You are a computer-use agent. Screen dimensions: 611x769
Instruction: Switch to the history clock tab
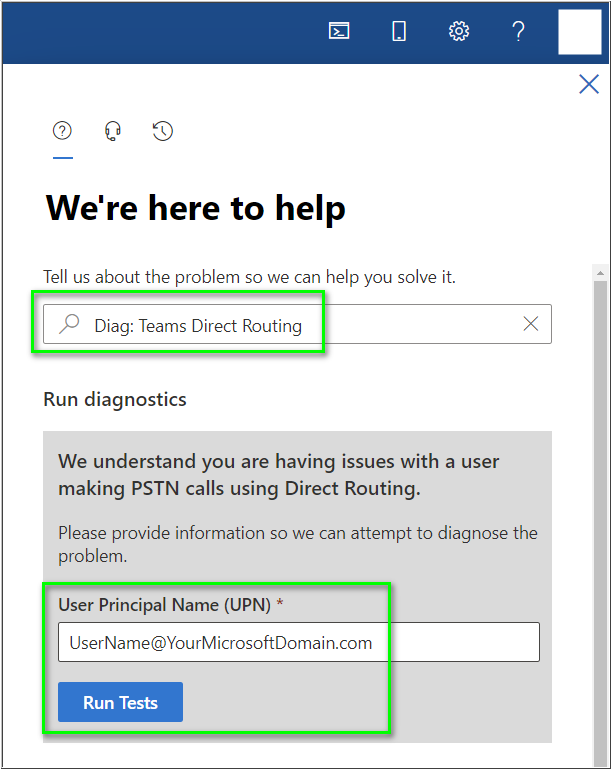tap(163, 131)
